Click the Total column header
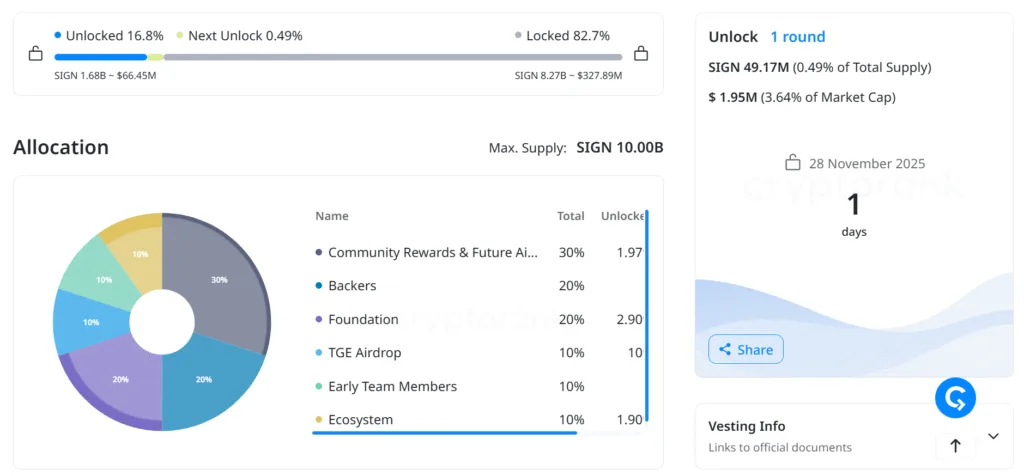Screen dimensions: 1024x476 point(570,216)
